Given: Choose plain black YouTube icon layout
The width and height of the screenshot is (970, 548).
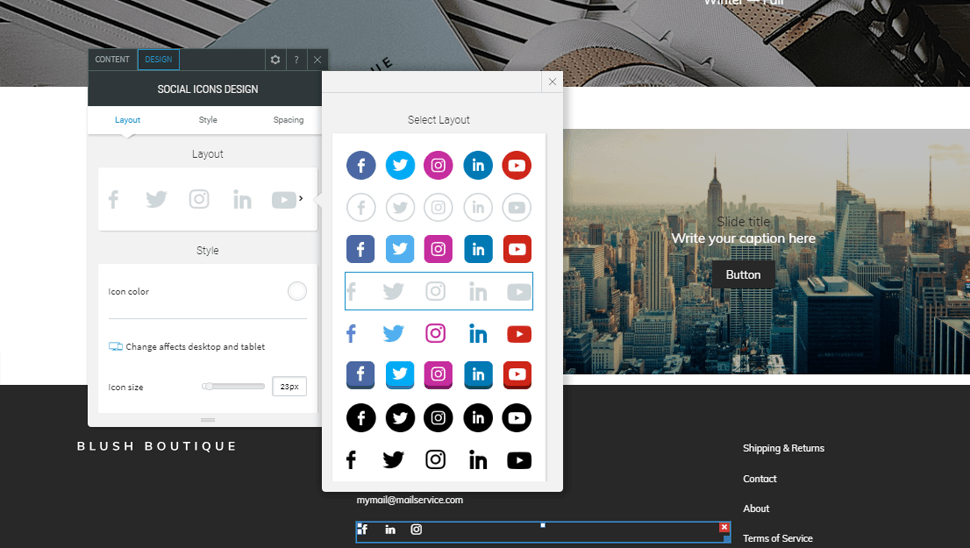Looking at the screenshot, I should (x=519, y=461).
